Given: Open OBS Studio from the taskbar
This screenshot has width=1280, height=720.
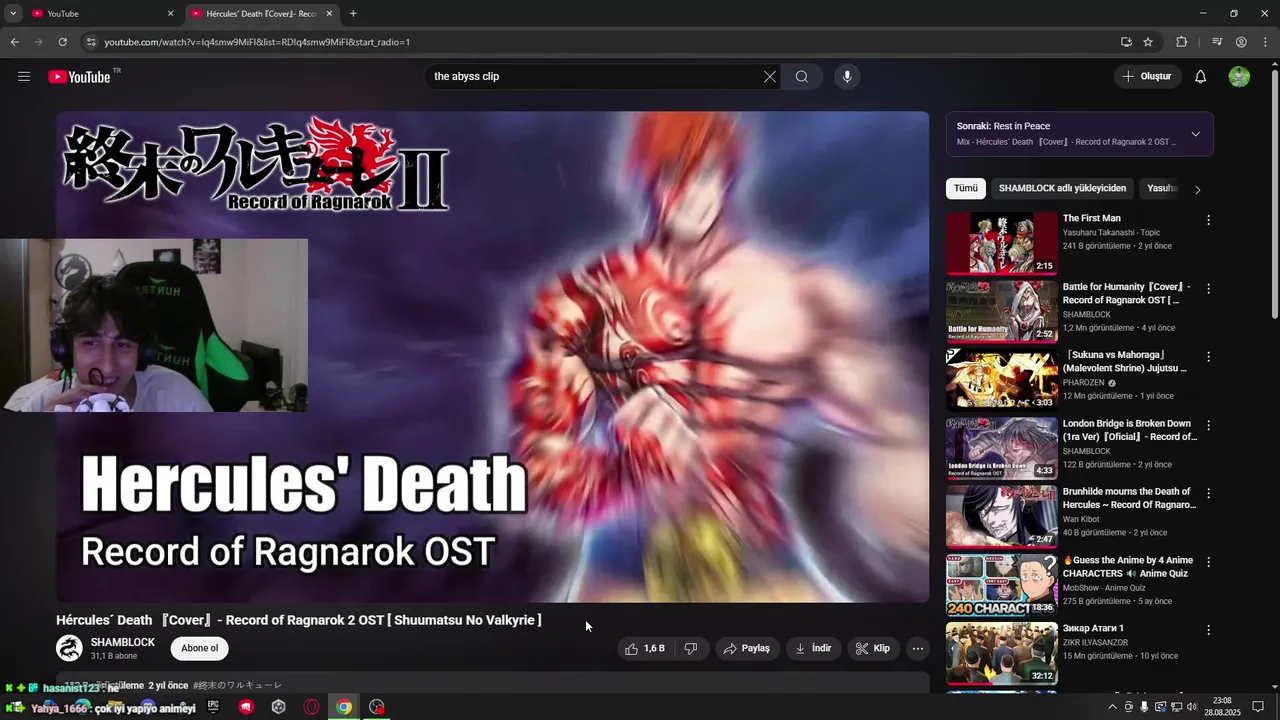Looking at the screenshot, I should click(x=377, y=706).
